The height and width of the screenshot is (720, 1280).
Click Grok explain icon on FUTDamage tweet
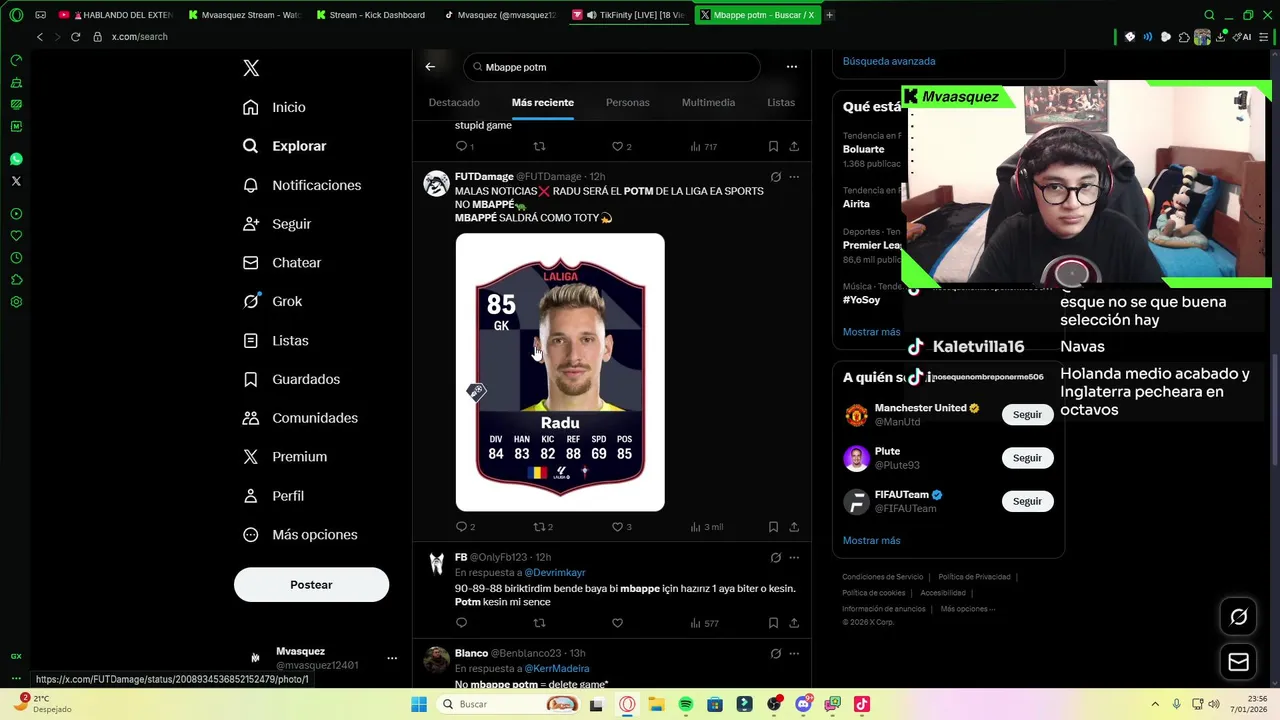coord(775,177)
